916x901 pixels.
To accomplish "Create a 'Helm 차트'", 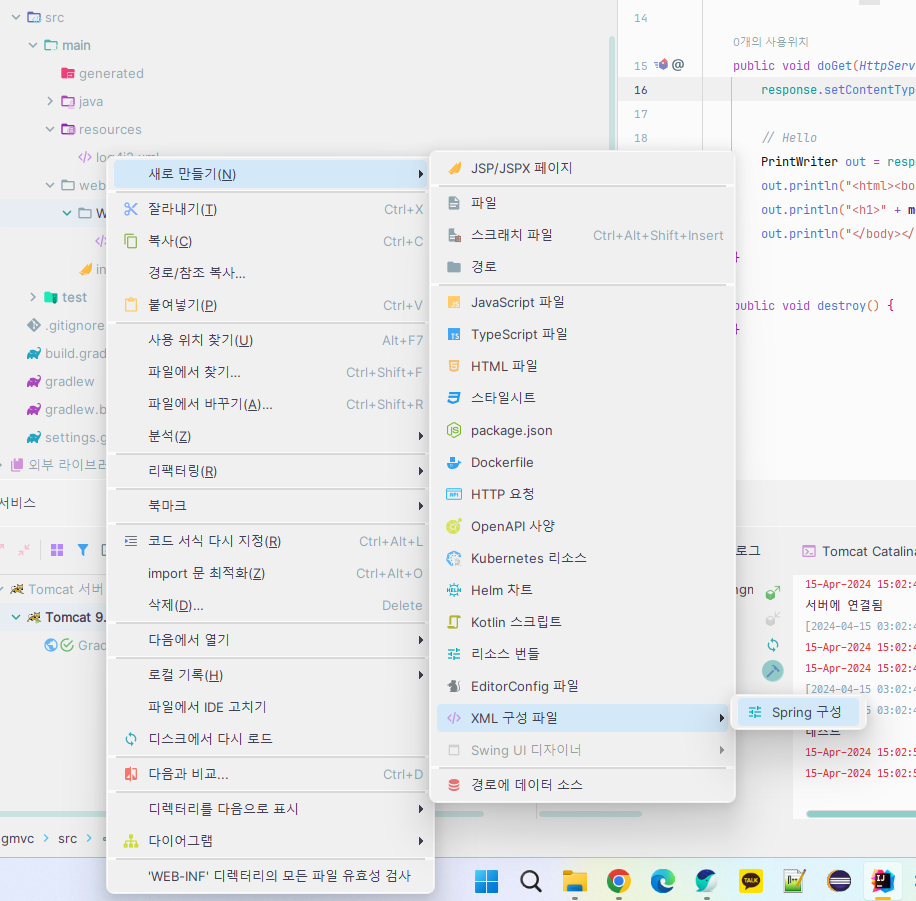I will (582, 590).
